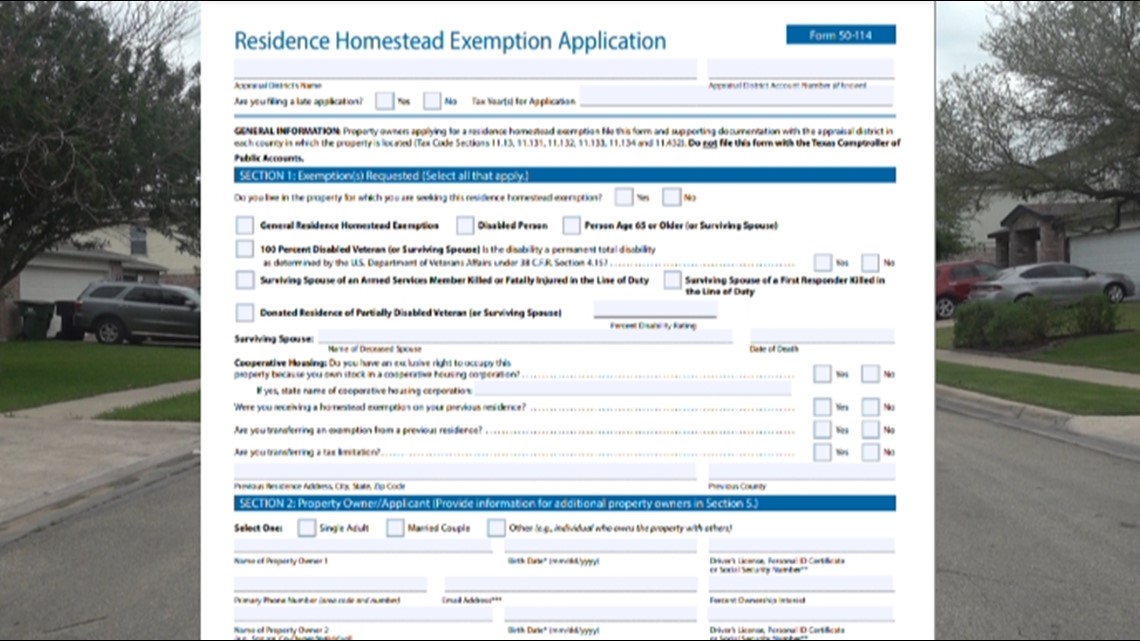Check Yes for filing a late application
This screenshot has height=641, width=1140.
pos(385,101)
